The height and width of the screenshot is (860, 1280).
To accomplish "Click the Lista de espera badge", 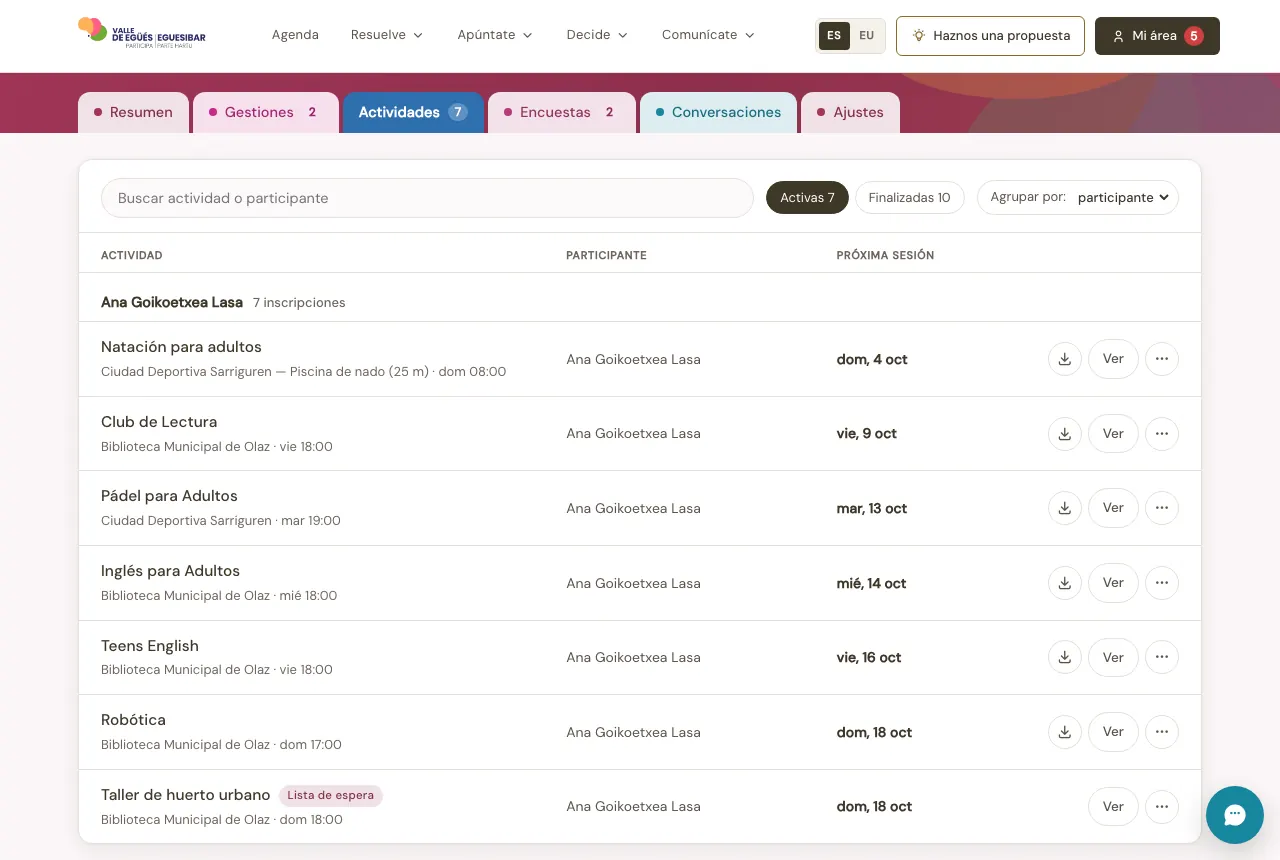I will tap(331, 796).
